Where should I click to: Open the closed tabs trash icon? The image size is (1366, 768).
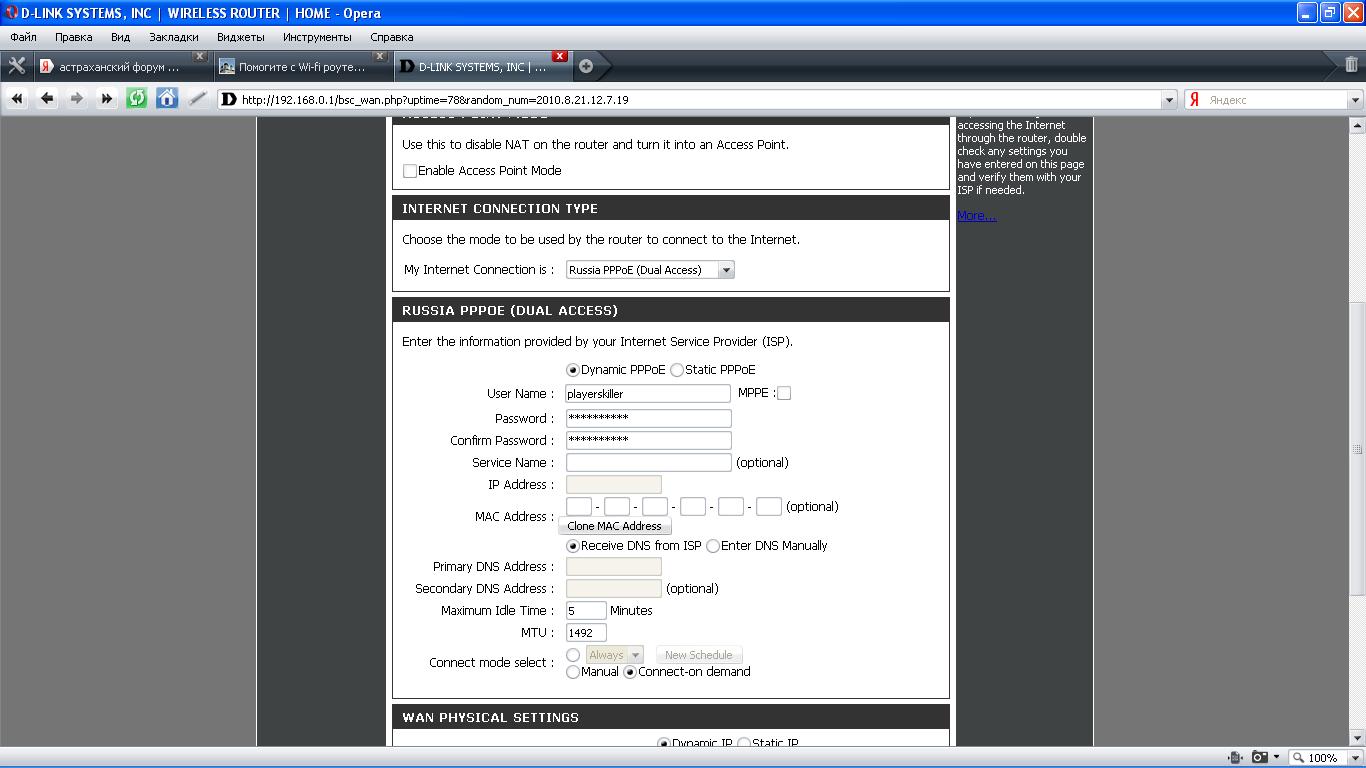tap(1351, 65)
